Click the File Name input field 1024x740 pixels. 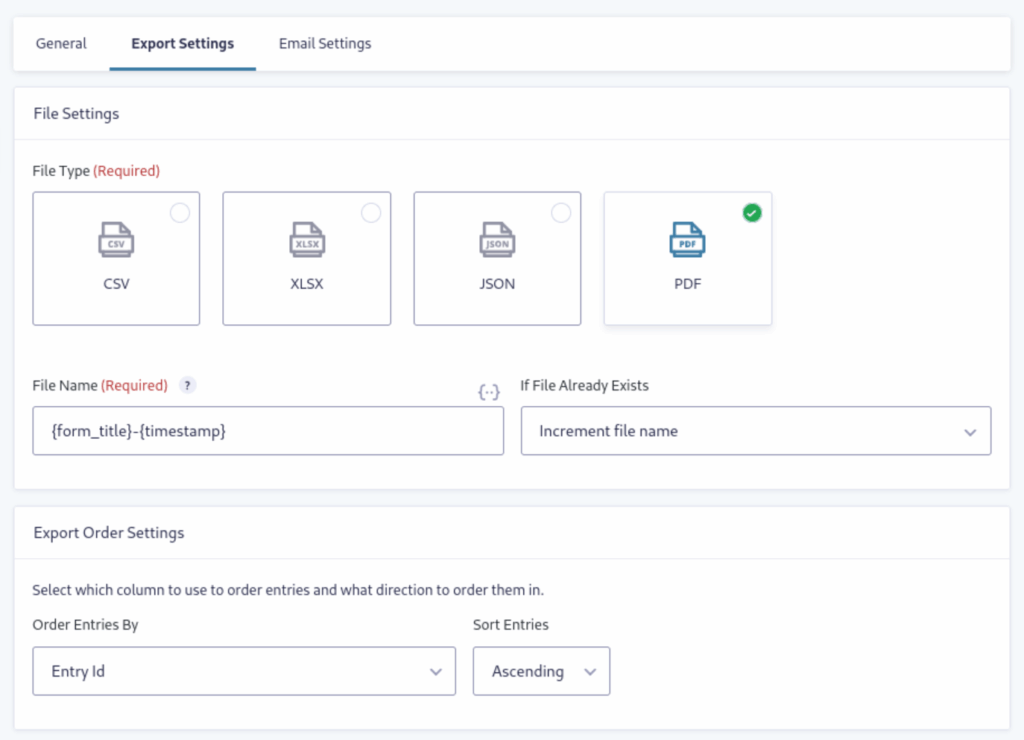click(x=268, y=431)
